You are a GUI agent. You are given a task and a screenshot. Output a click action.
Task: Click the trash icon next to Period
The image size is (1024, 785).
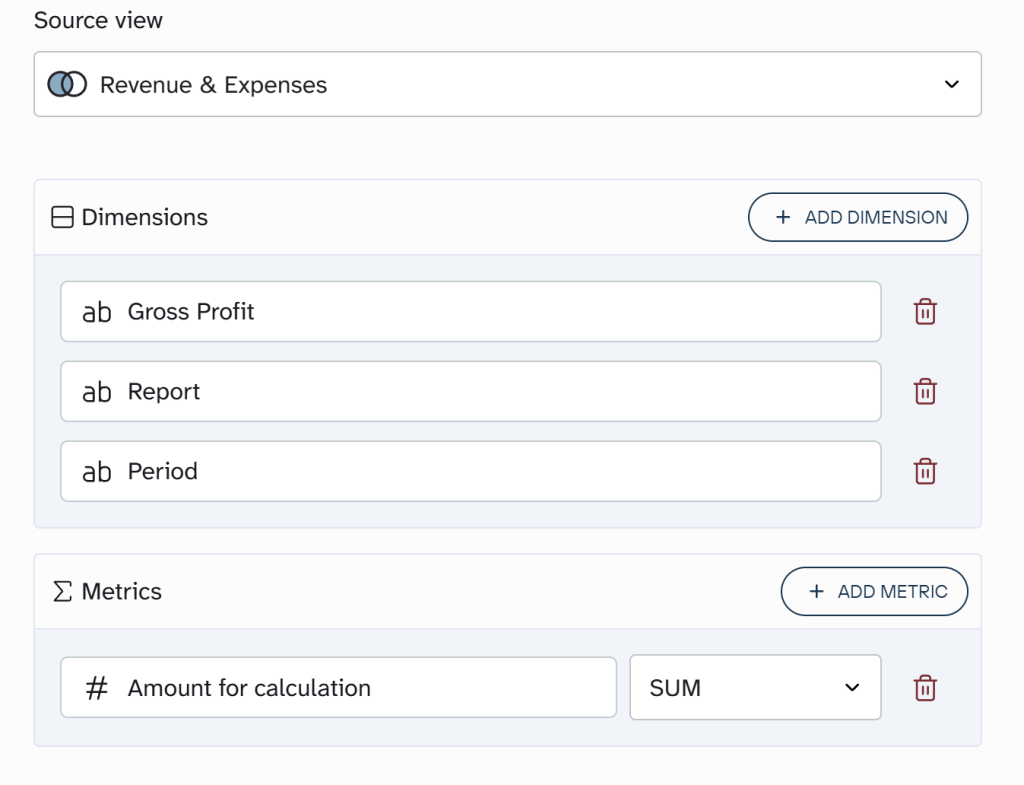(925, 471)
